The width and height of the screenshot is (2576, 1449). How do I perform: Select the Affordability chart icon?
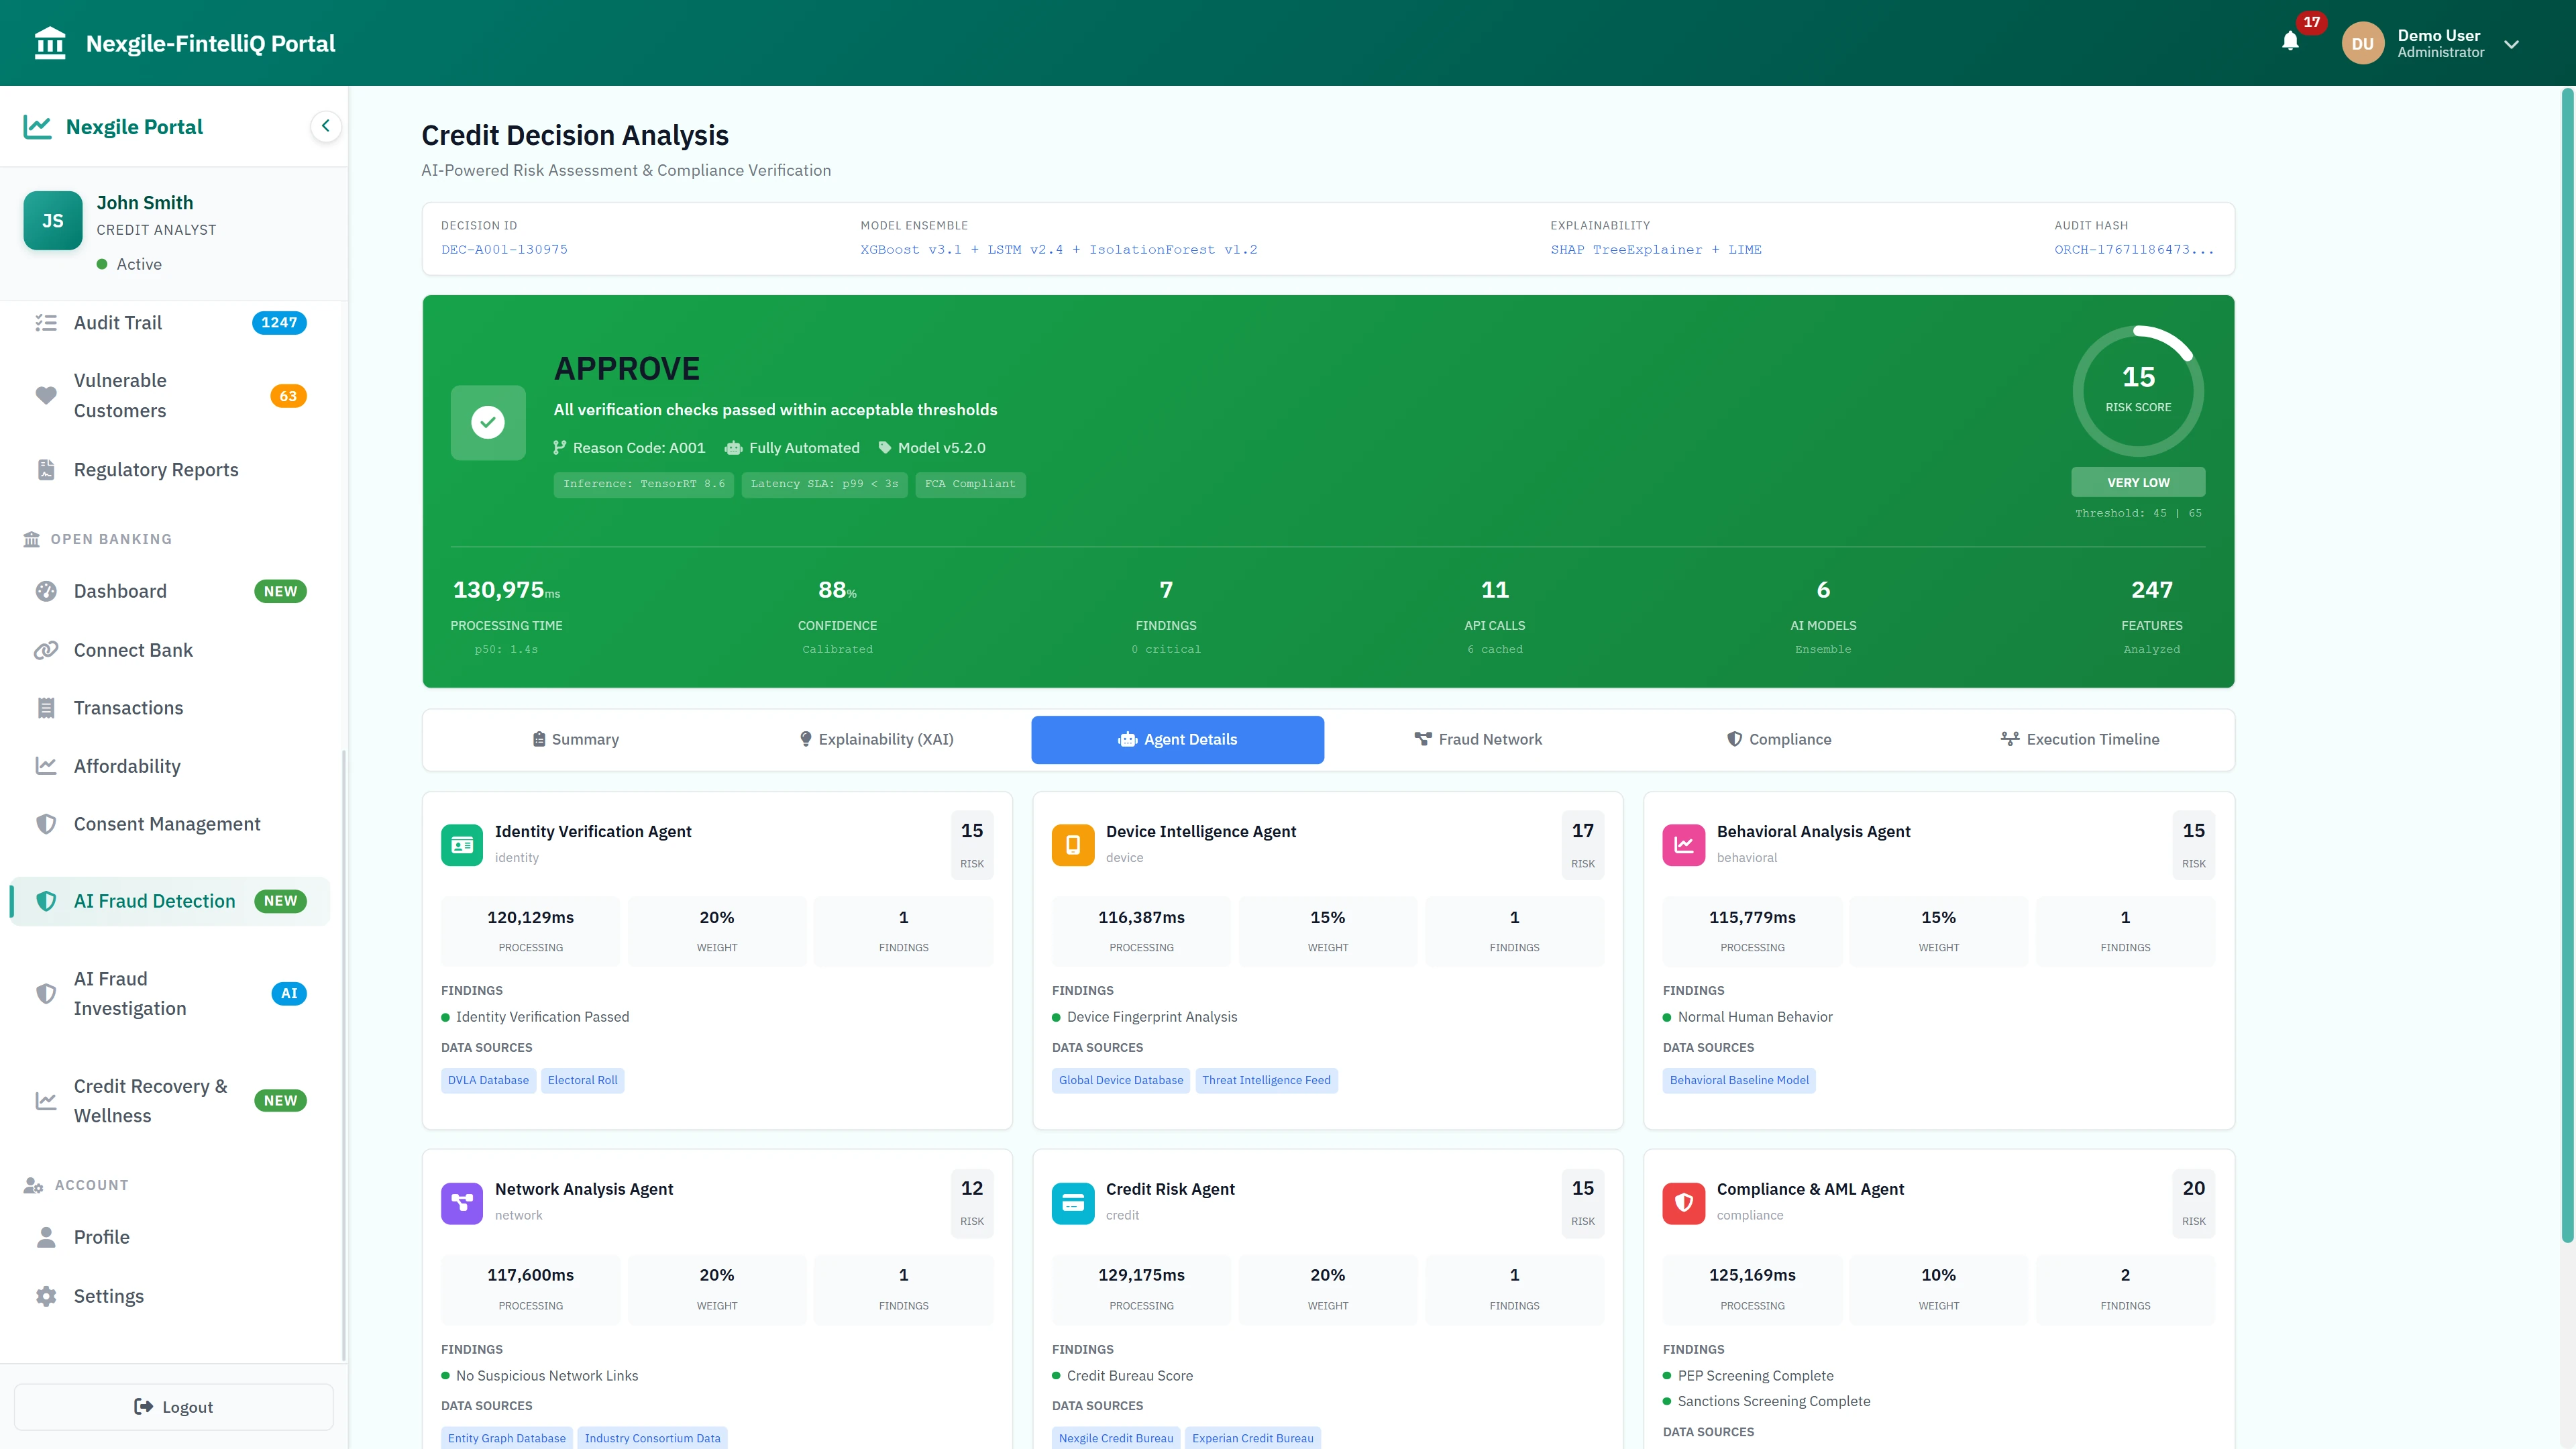[x=46, y=765]
